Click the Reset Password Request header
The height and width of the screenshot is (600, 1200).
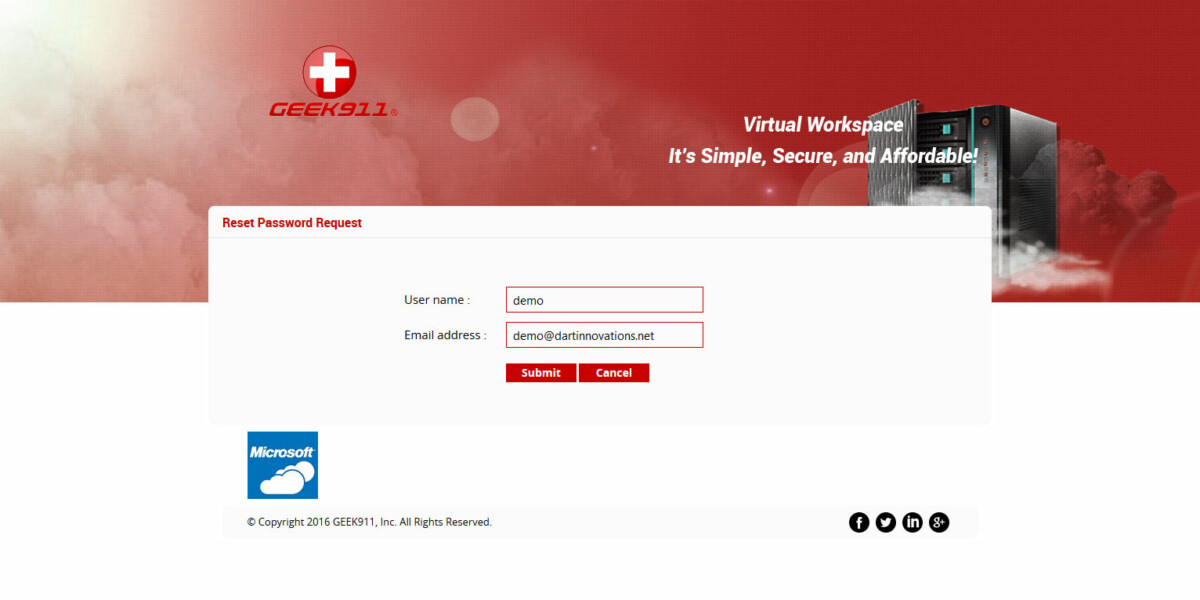[291, 222]
